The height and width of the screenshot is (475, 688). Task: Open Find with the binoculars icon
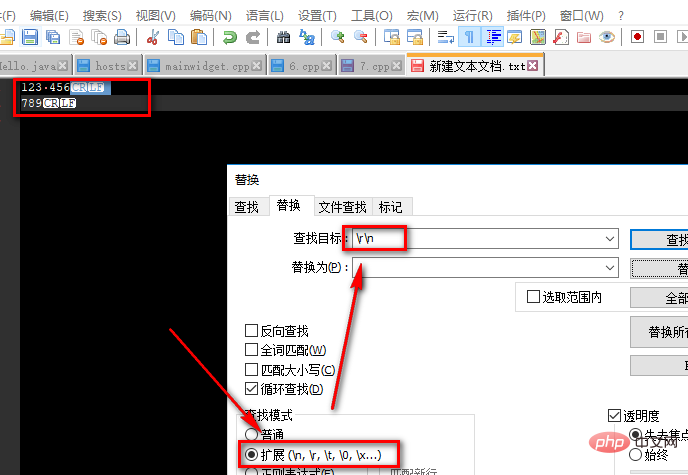click(x=283, y=38)
